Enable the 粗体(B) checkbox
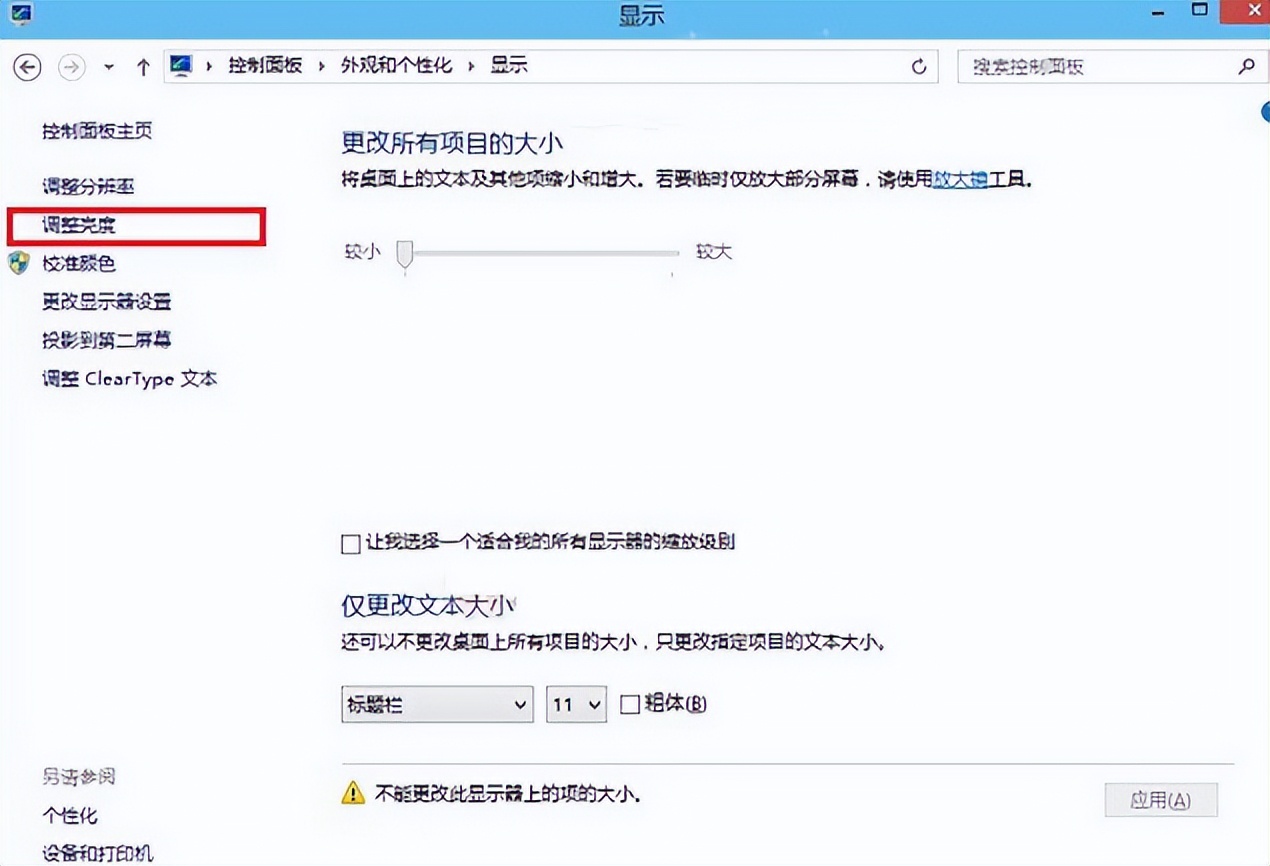The width and height of the screenshot is (1270, 866). point(630,704)
